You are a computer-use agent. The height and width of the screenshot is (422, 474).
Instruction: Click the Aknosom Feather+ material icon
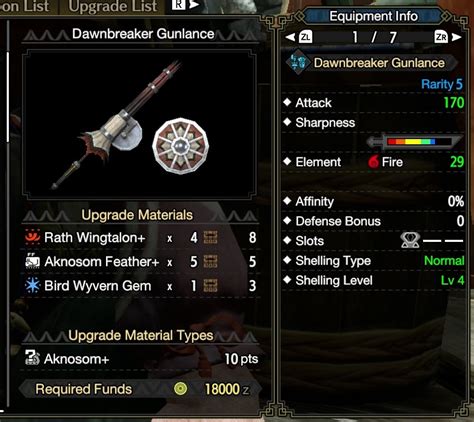click(x=32, y=262)
